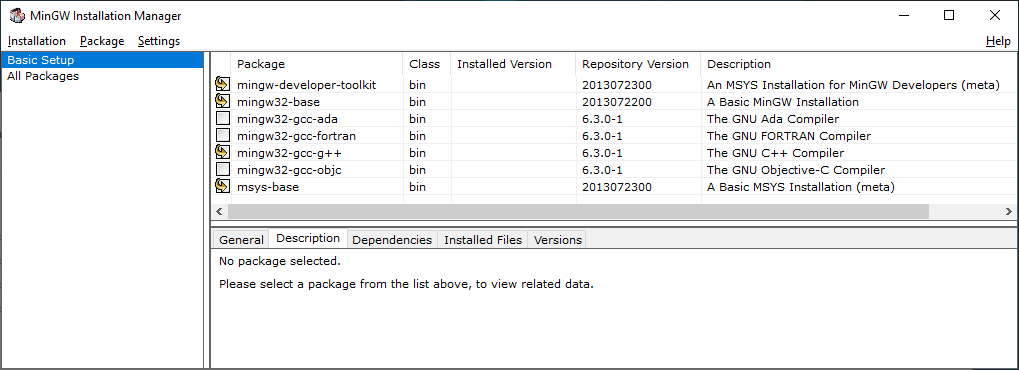Open the Help menu
The height and width of the screenshot is (370, 1019).
[998, 41]
